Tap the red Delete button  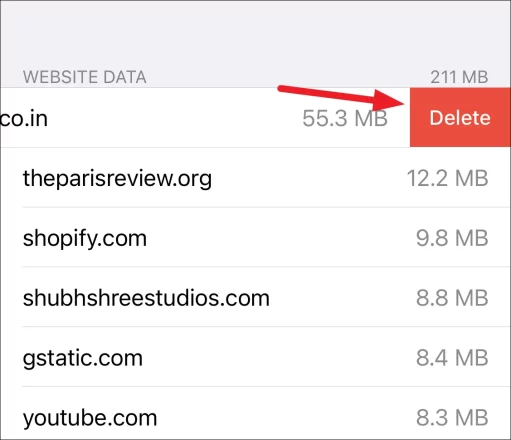[x=460, y=117]
